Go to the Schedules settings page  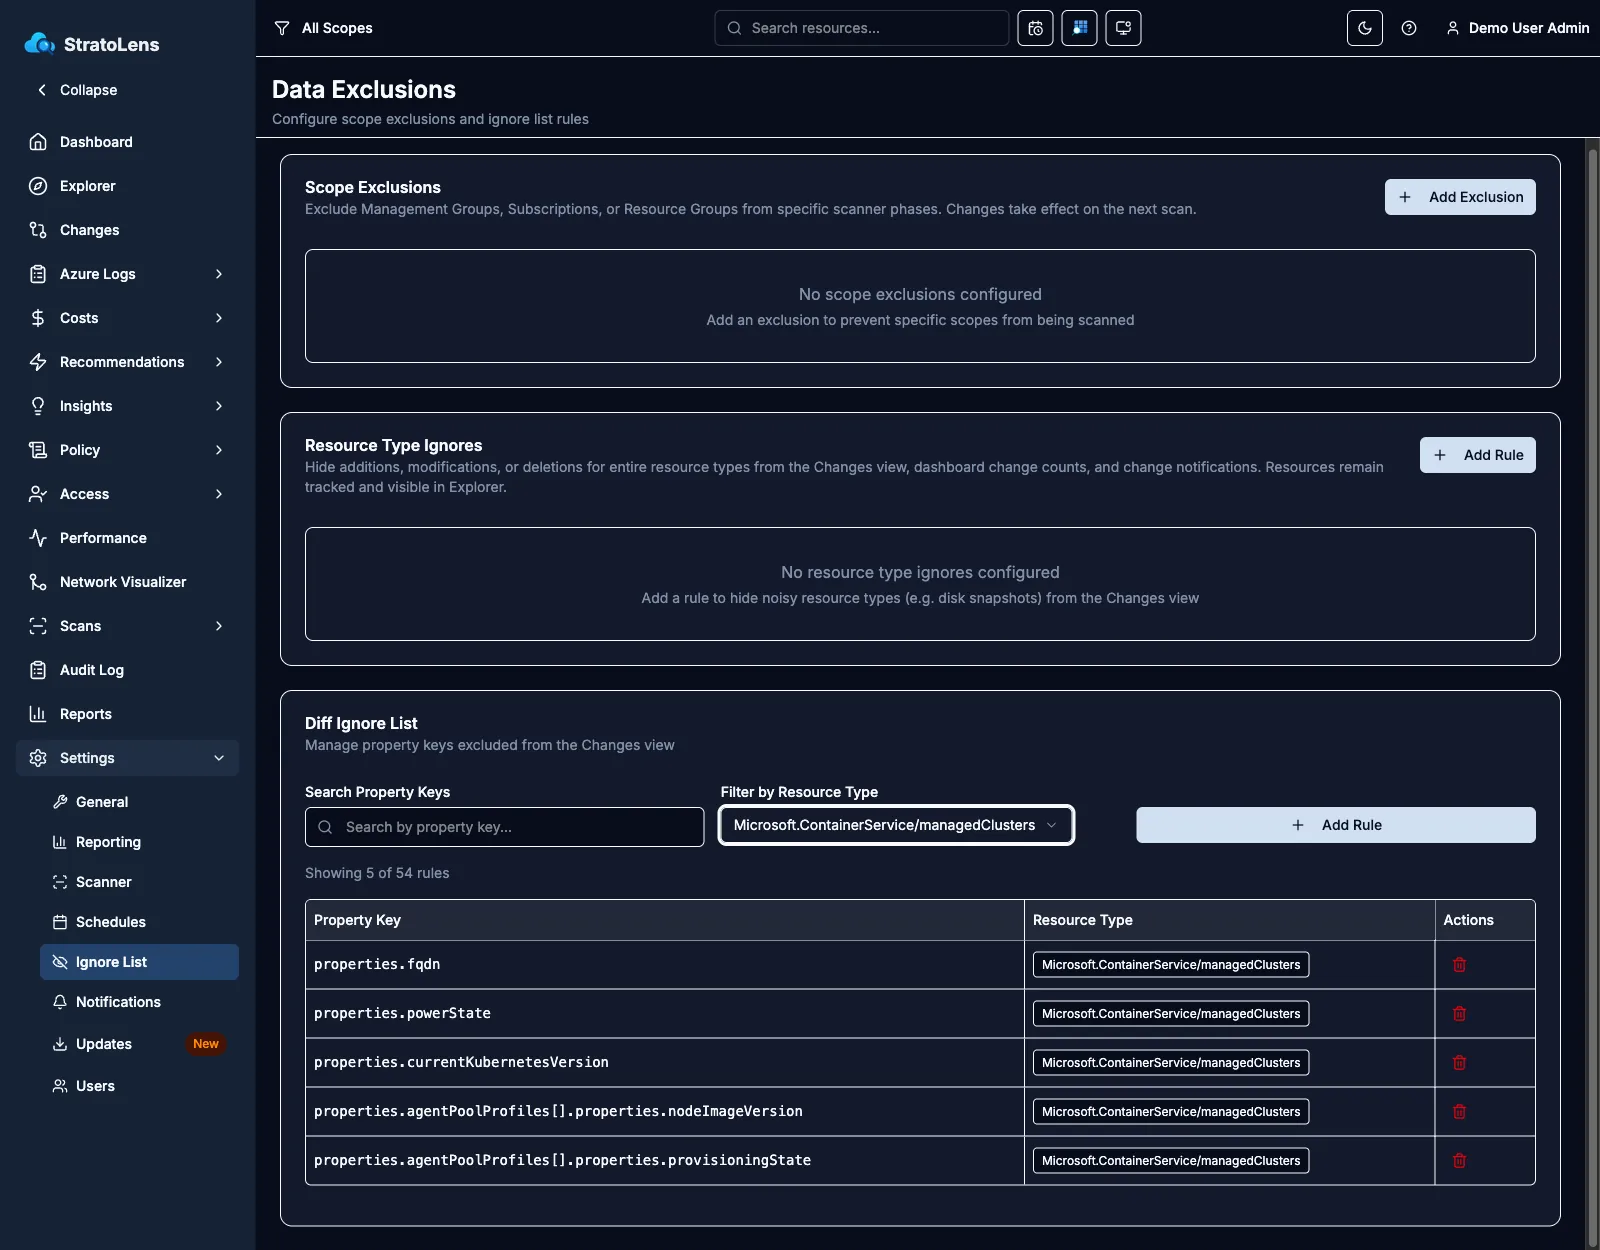139,922
